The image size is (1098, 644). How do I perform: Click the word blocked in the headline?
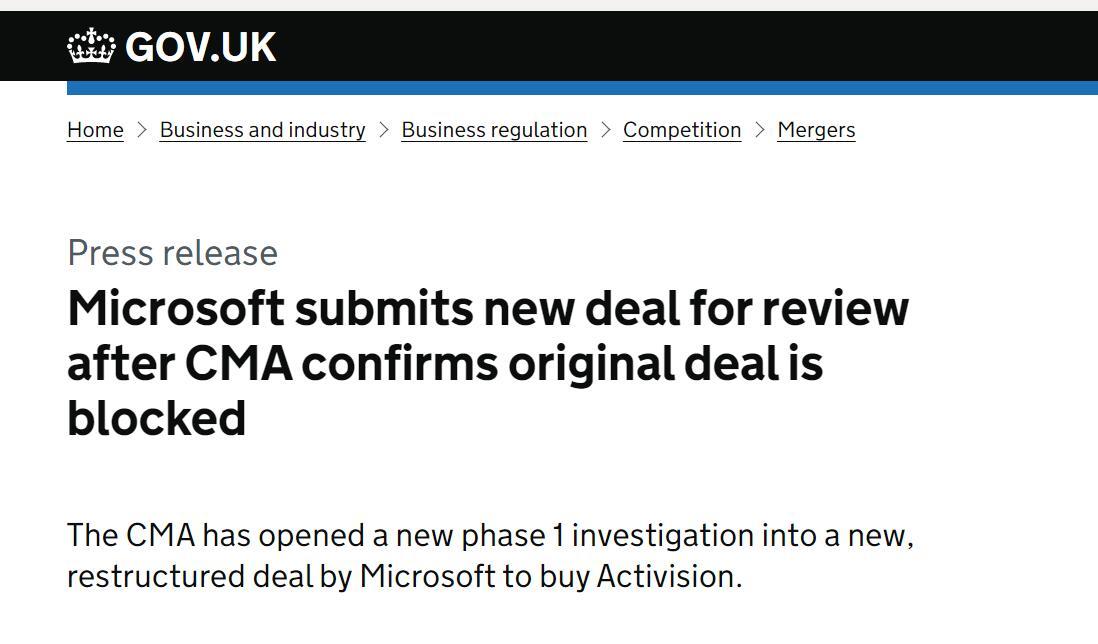tap(157, 419)
